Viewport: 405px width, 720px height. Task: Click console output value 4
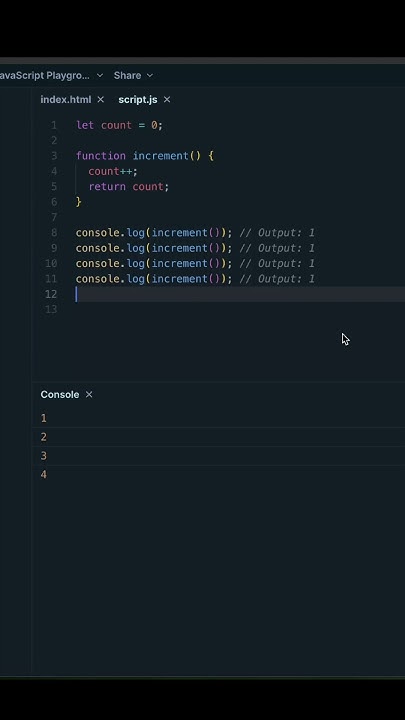click(44, 475)
